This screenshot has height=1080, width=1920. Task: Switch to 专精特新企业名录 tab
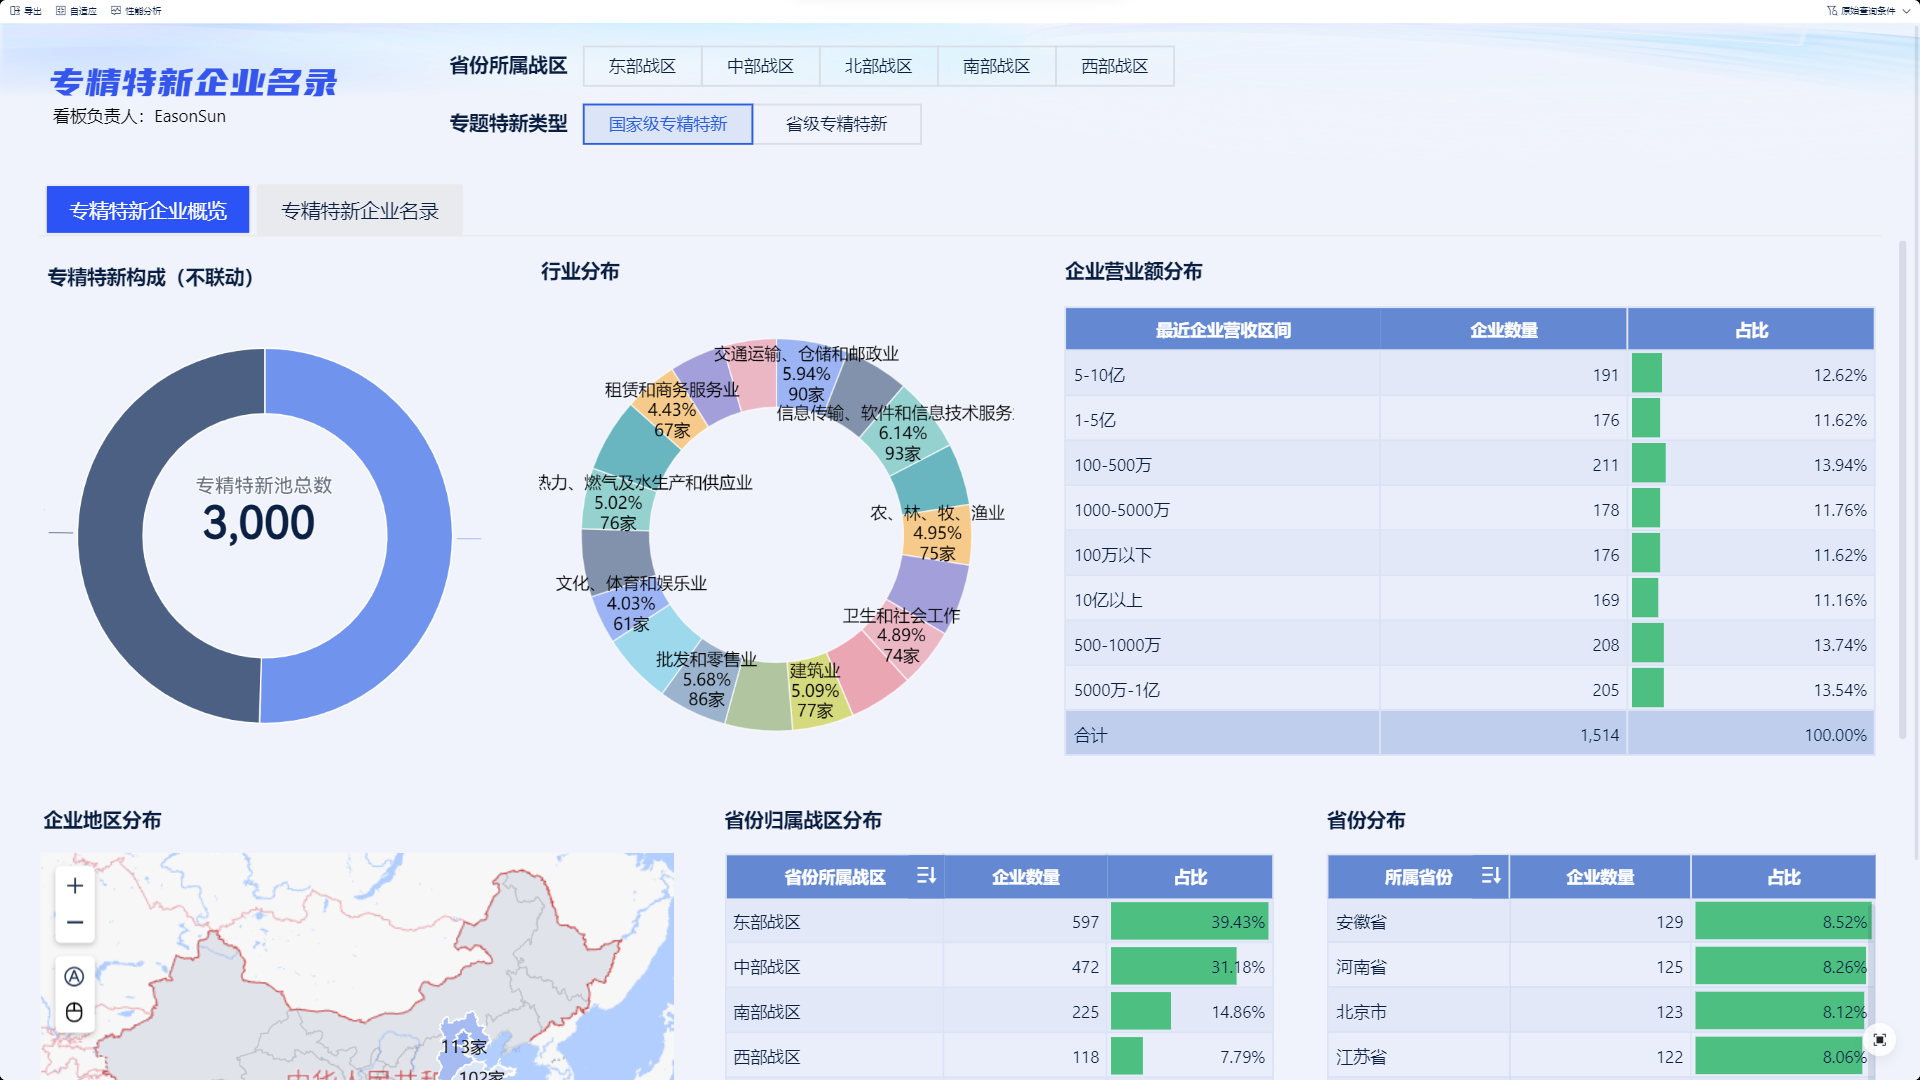(360, 211)
